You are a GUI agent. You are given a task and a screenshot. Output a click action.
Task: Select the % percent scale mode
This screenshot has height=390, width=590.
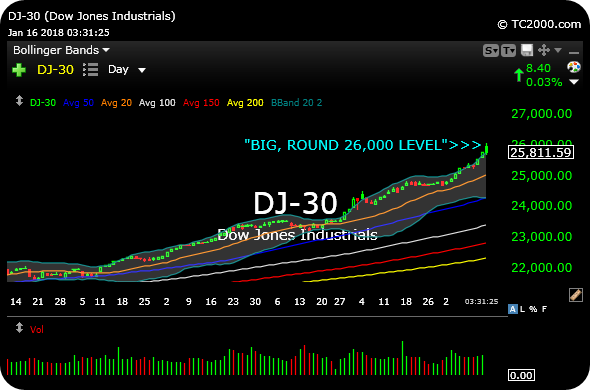click(x=533, y=309)
